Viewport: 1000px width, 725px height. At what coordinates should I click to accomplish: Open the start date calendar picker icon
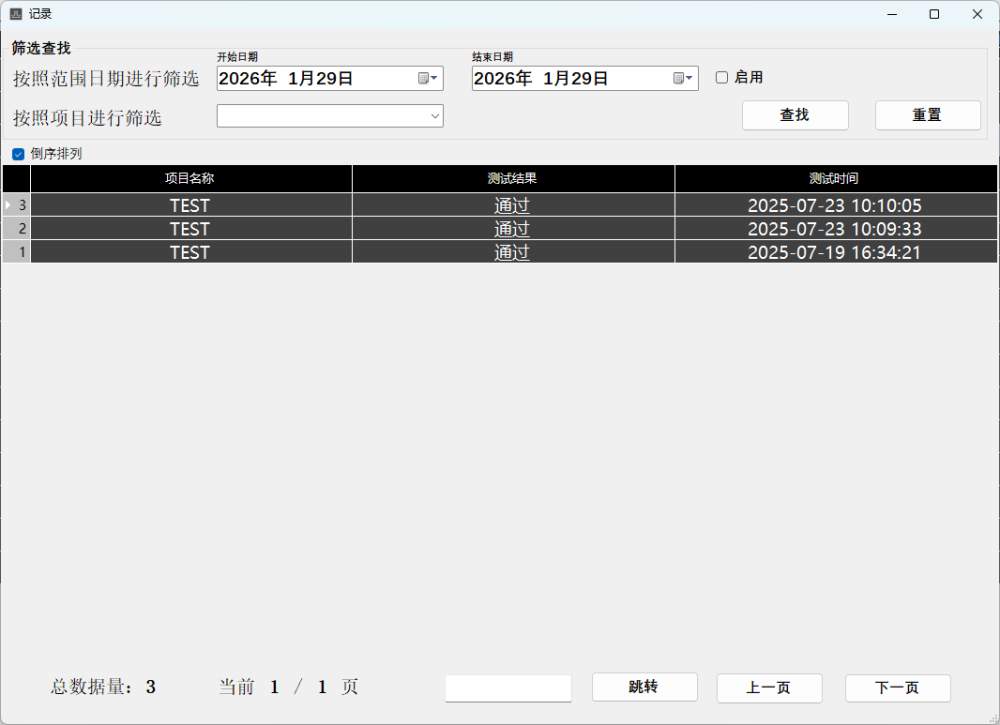[x=427, y=78]
